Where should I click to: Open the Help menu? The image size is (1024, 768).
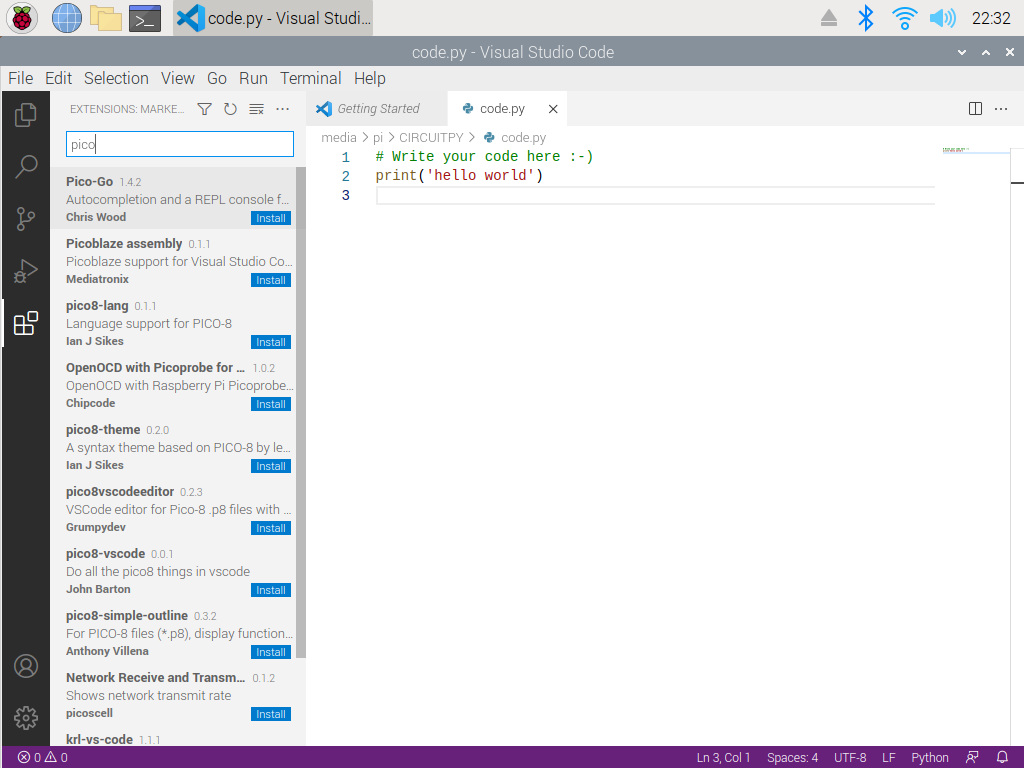[x=370, y=78]
